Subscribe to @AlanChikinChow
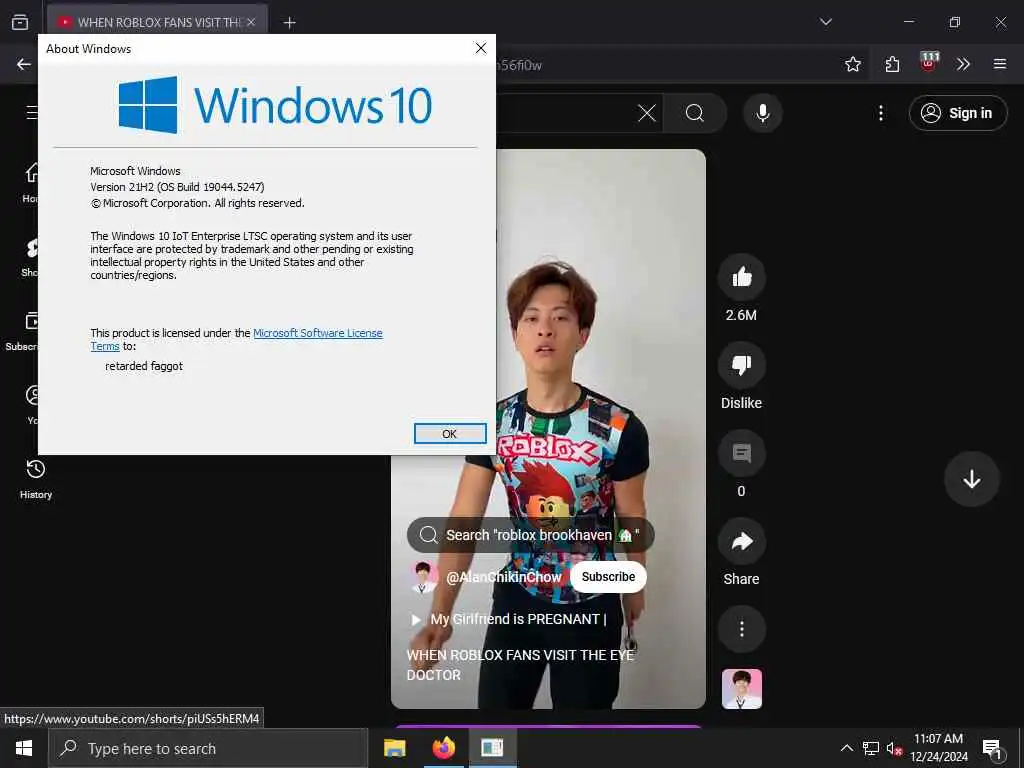The width and height of the screenshot is (1024, 768). 608,577
